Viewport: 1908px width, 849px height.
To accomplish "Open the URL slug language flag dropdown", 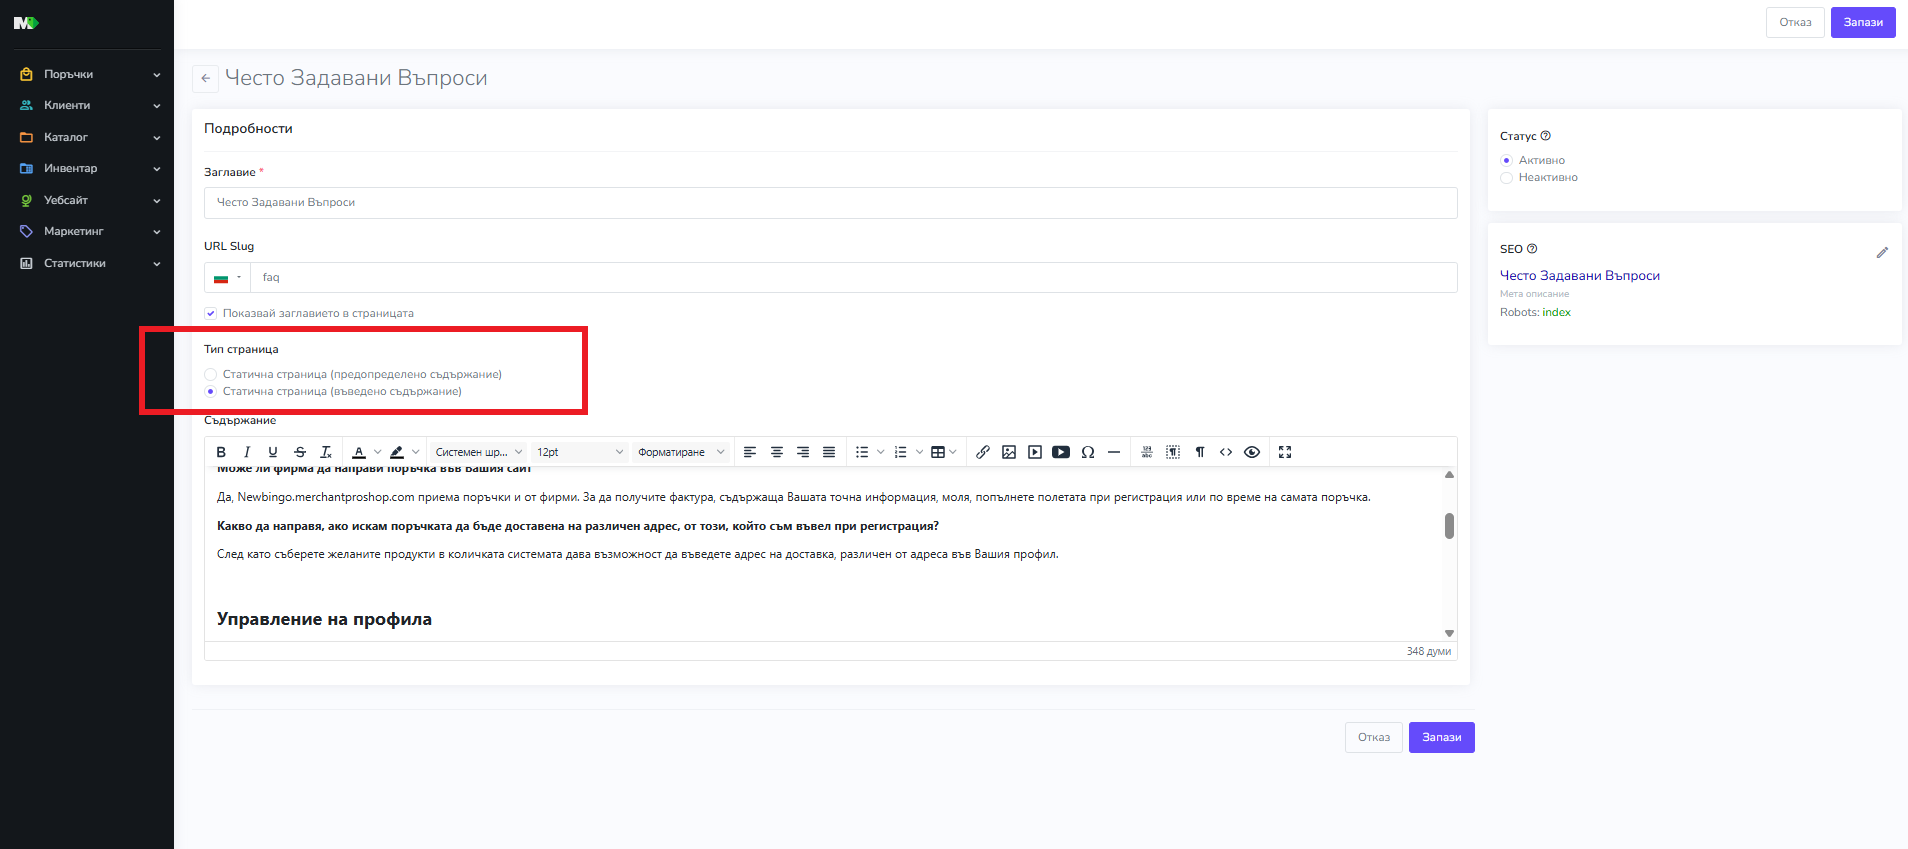I will pyautogui.click(x=227, y=278).
